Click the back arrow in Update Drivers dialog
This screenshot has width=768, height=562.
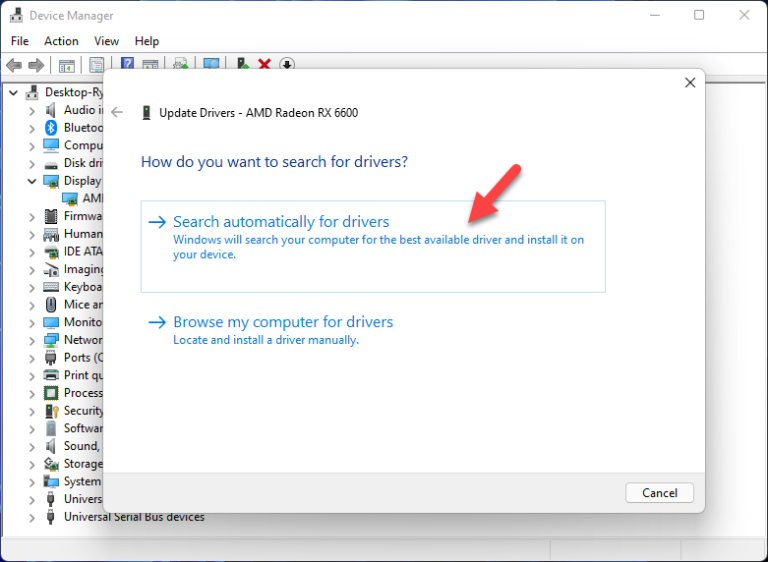click(x=117, y=113)
